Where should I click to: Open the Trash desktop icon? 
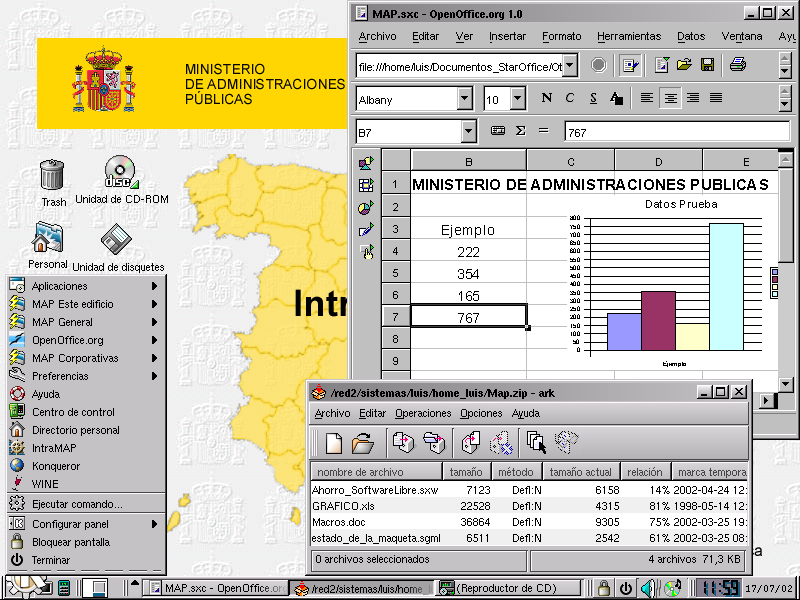53,176
